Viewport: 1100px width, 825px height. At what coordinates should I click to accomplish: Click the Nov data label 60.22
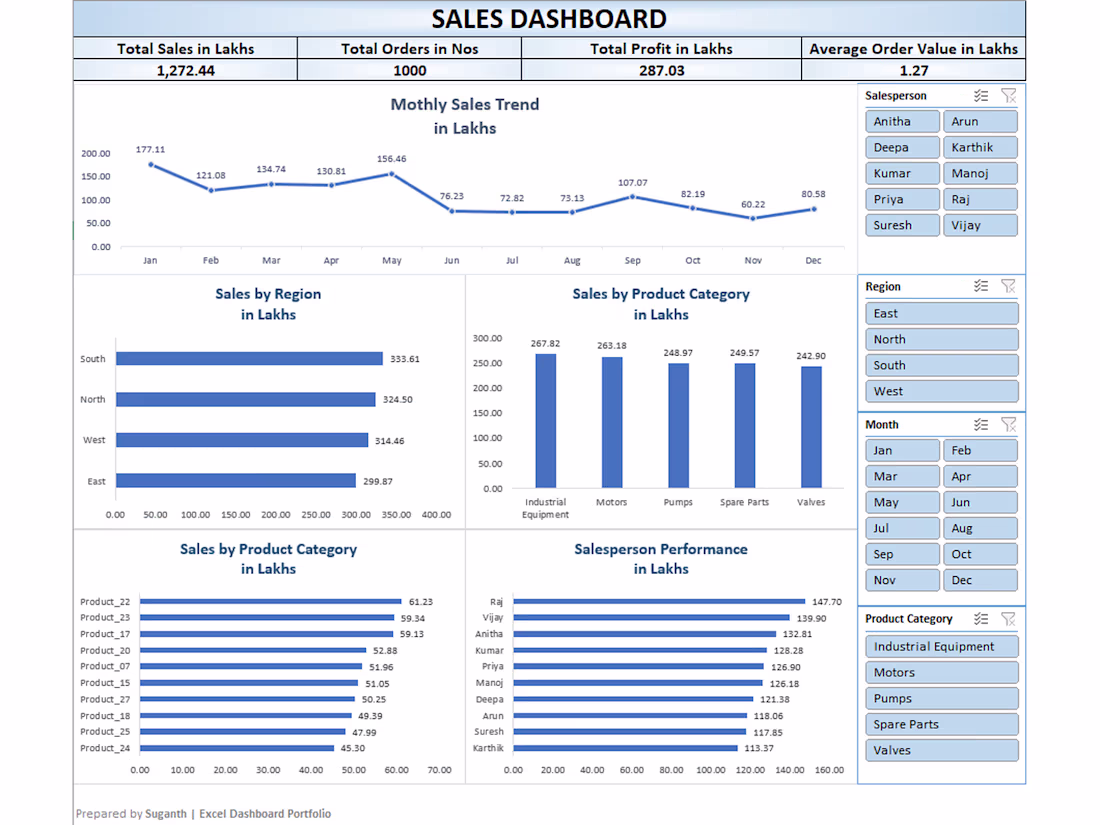click(x=753, y=205)
